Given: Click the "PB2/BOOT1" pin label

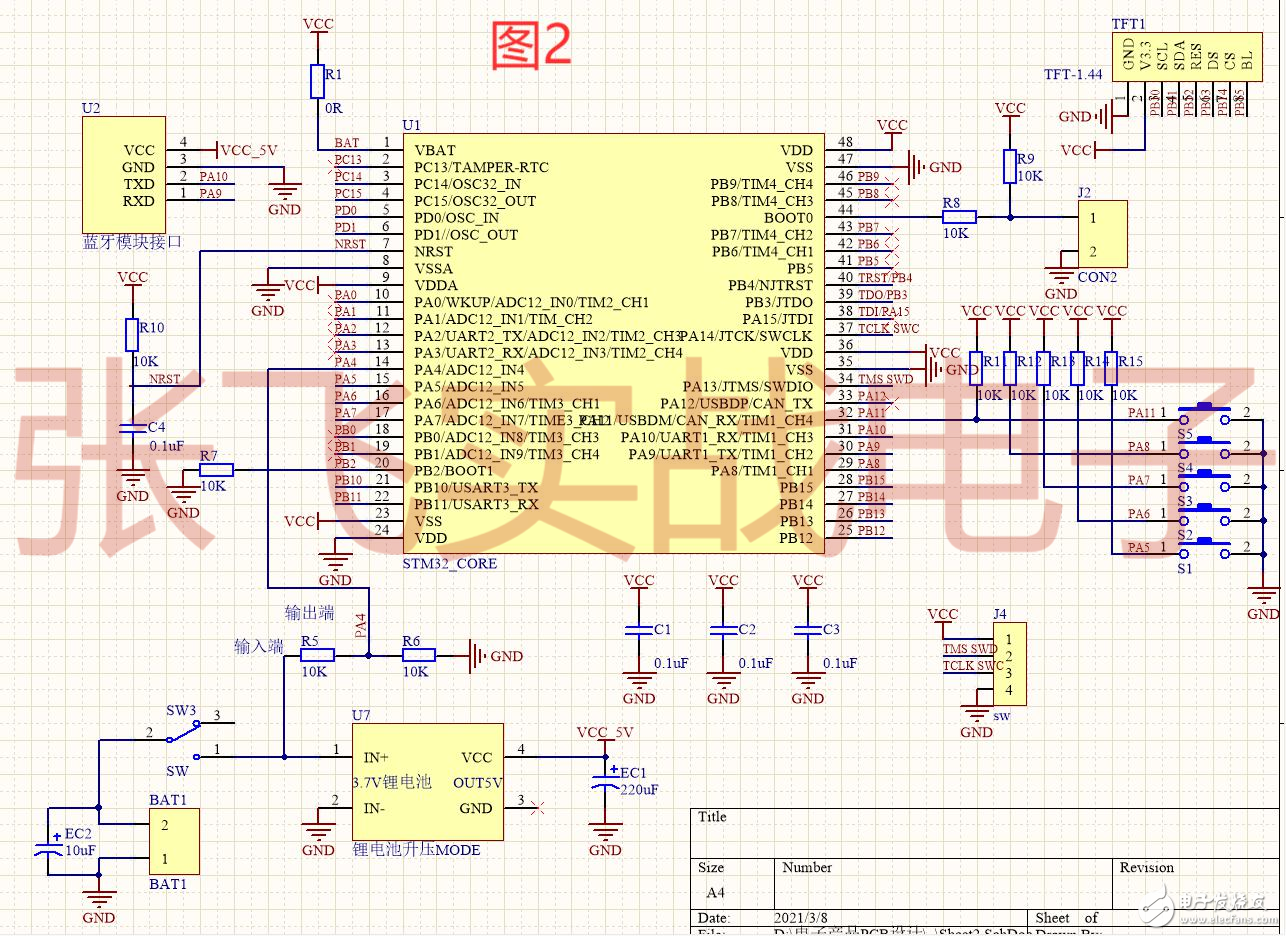Looking at the screenshot, I should click(x=454, y=470).
